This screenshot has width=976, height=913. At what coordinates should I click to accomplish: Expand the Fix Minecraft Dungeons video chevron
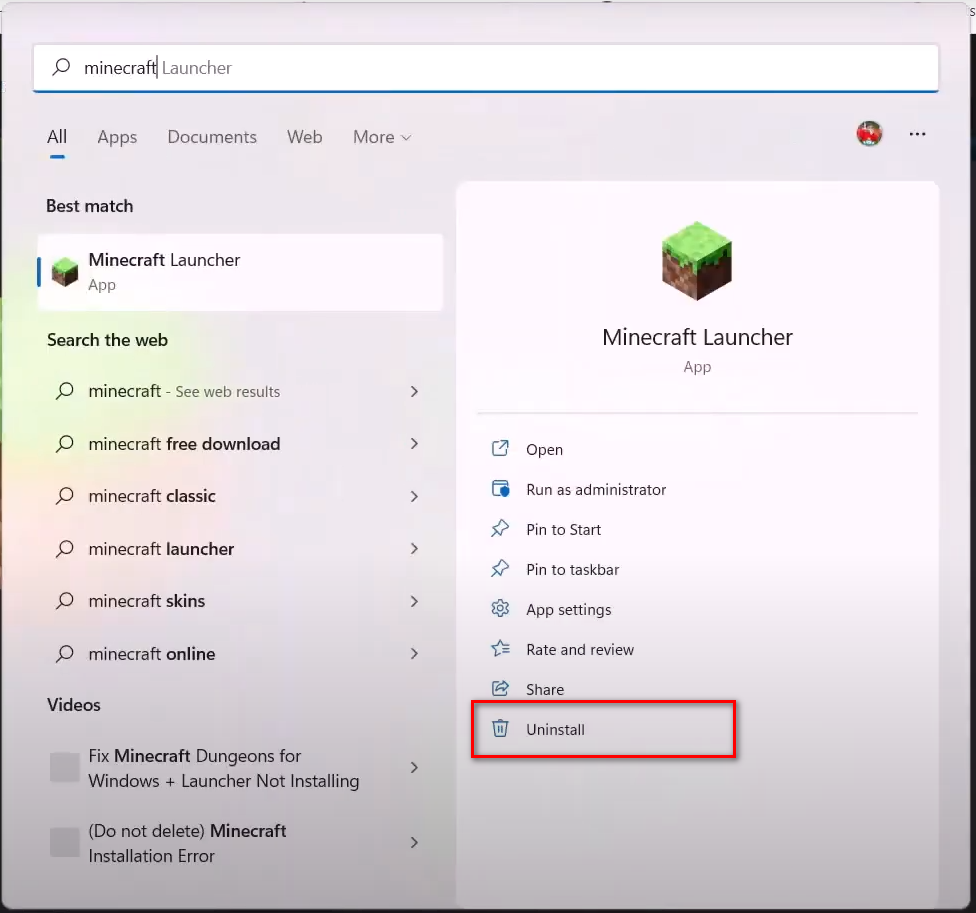tap(415, 767)
